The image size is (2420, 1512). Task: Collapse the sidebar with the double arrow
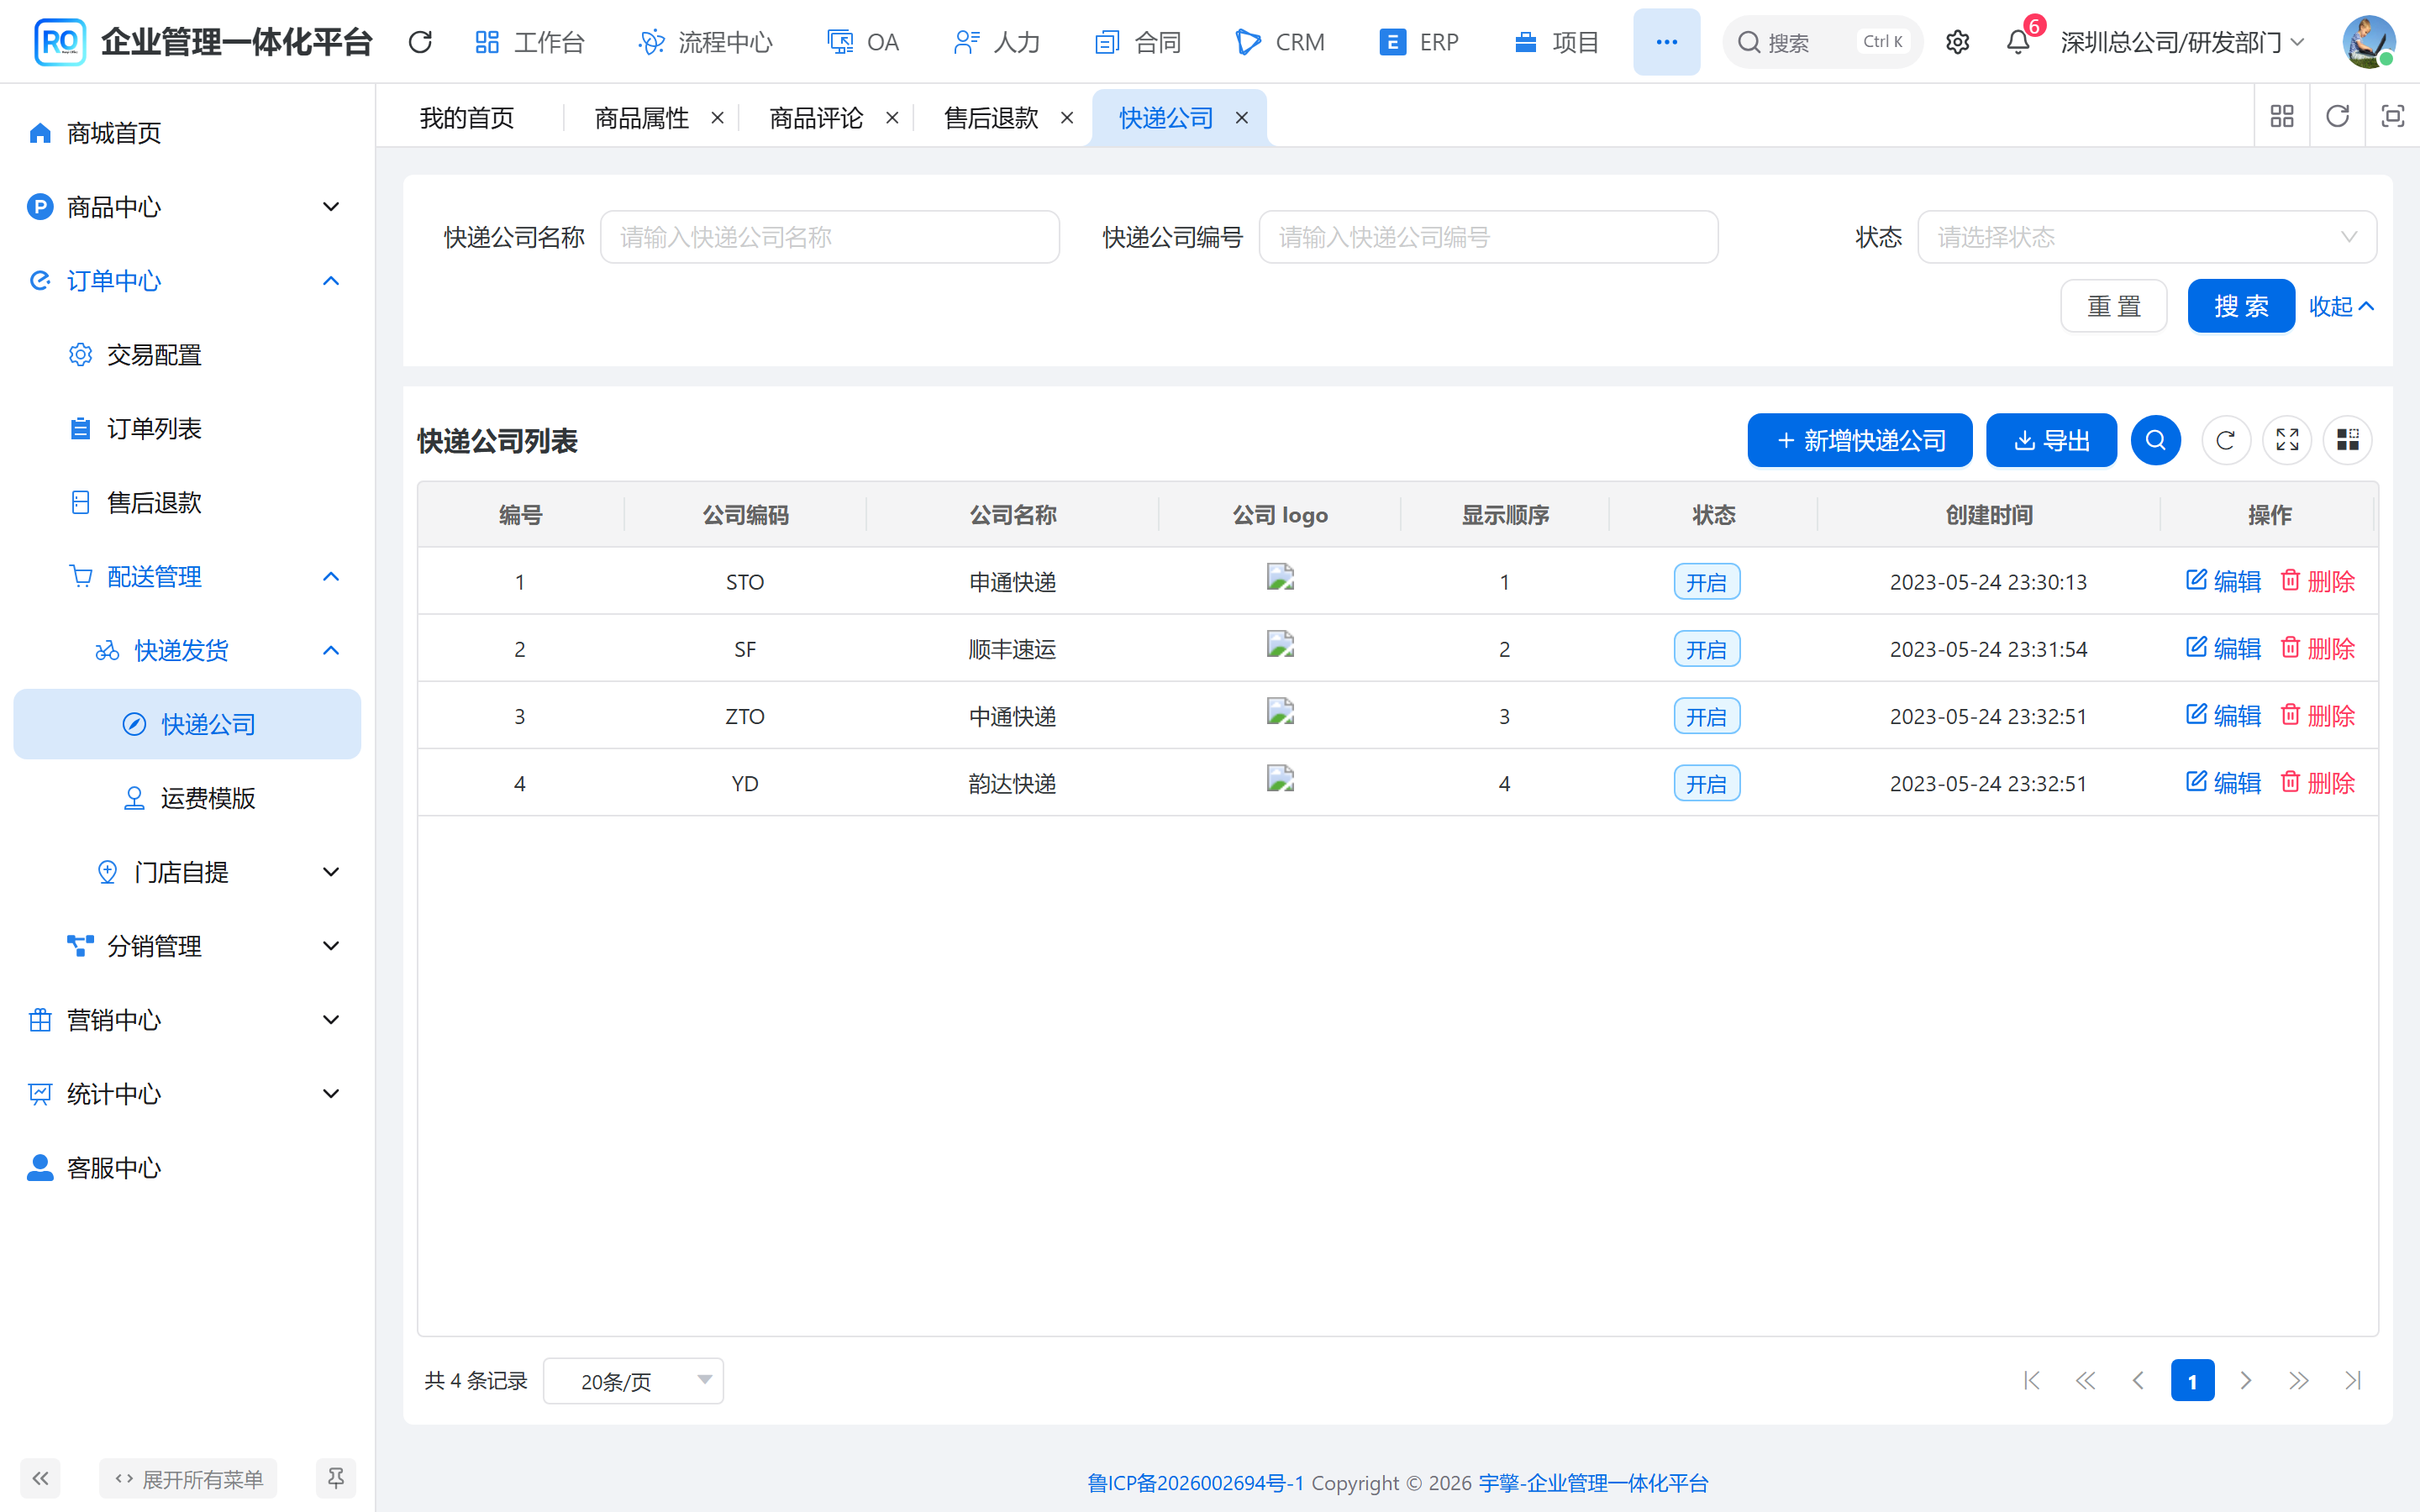[40, 1478]
